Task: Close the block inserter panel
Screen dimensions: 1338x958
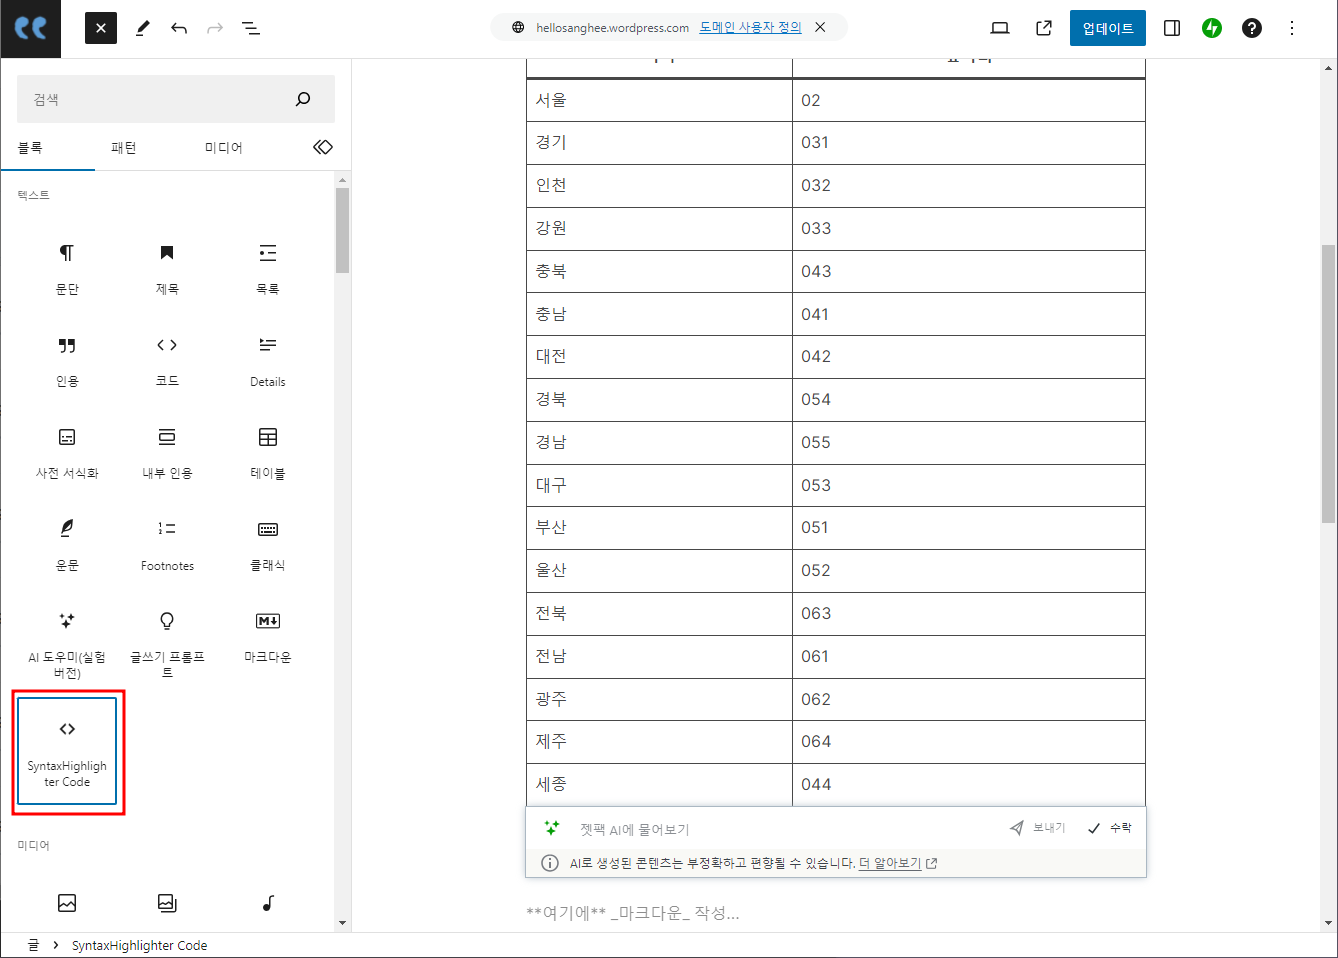Action: click(x=101, y=28)
